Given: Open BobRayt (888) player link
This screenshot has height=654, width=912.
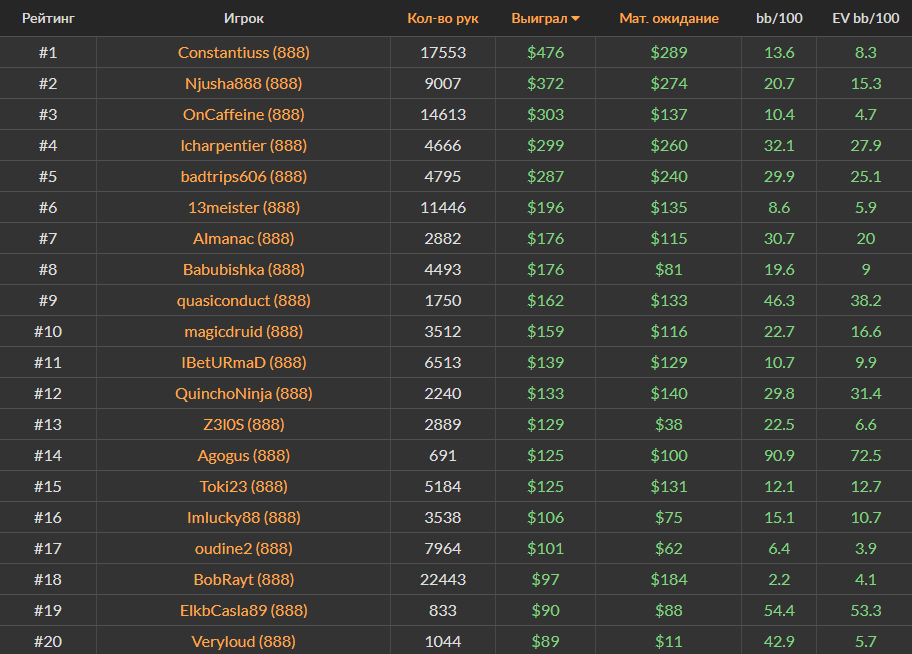Looking at the screenshot, I should point(244,579).
